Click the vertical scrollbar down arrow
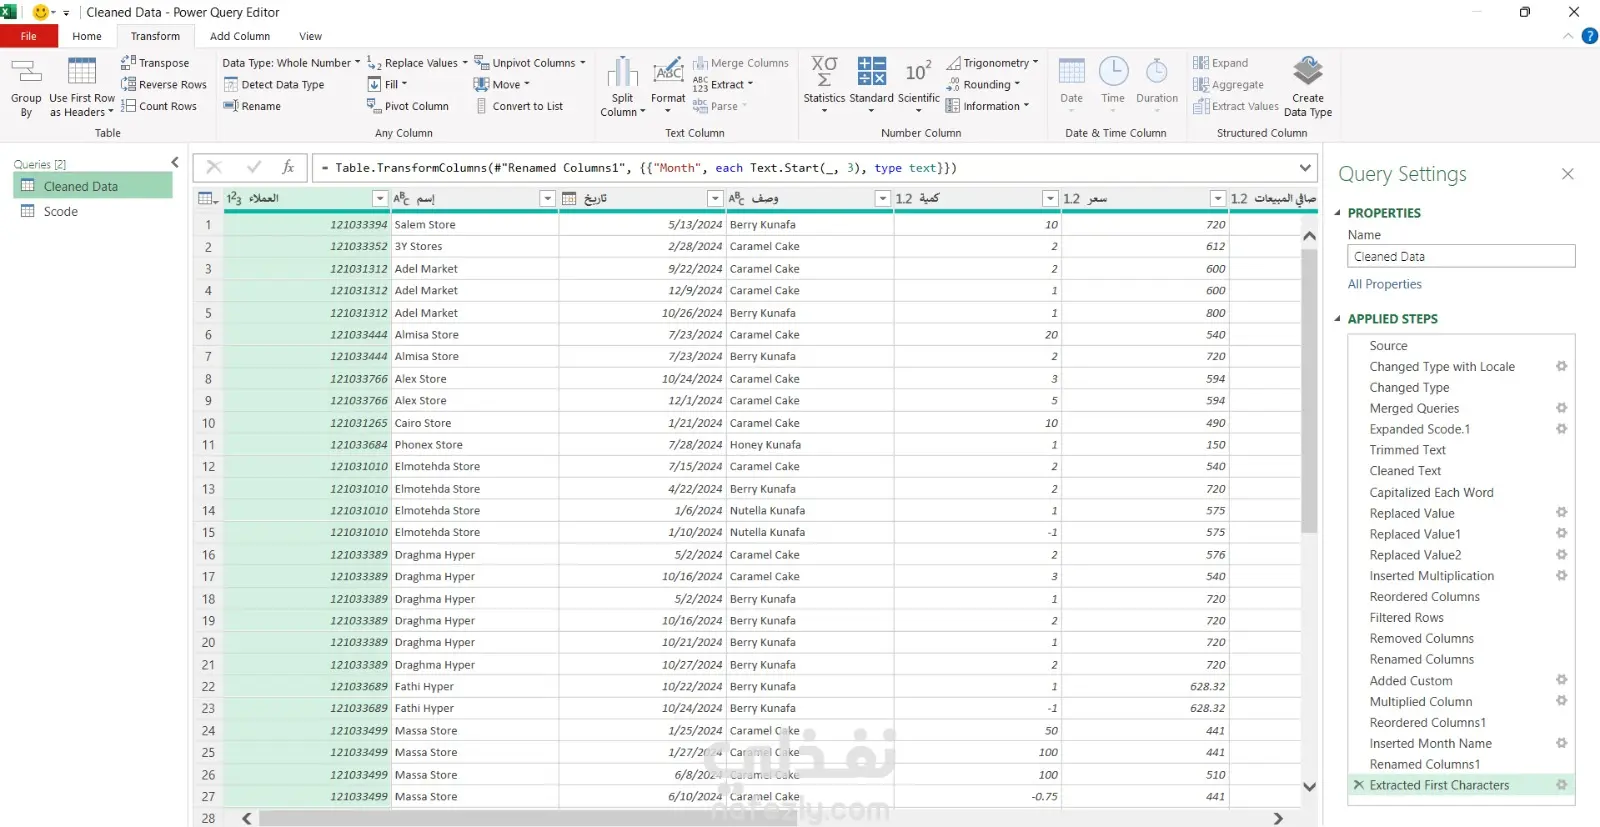This screenshot has width=1600, height=827. pos(1309,787)
